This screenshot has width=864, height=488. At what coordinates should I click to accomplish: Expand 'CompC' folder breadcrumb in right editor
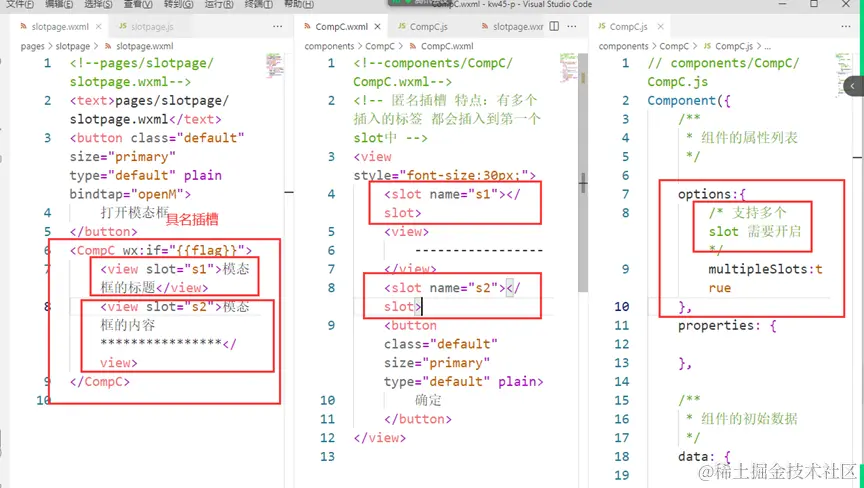coord(674,46)
